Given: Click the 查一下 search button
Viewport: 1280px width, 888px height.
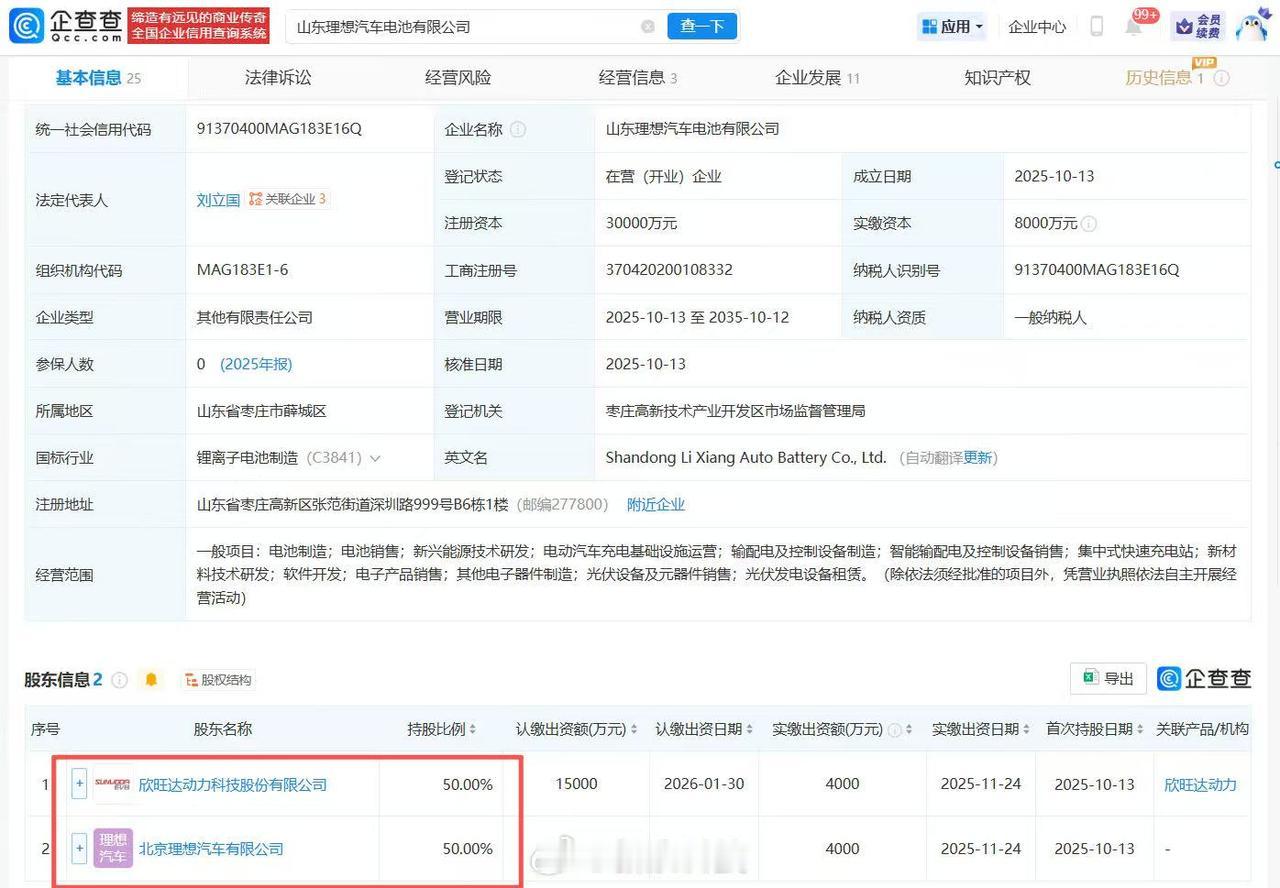Looking at the screenshot, I should point(702,27).
